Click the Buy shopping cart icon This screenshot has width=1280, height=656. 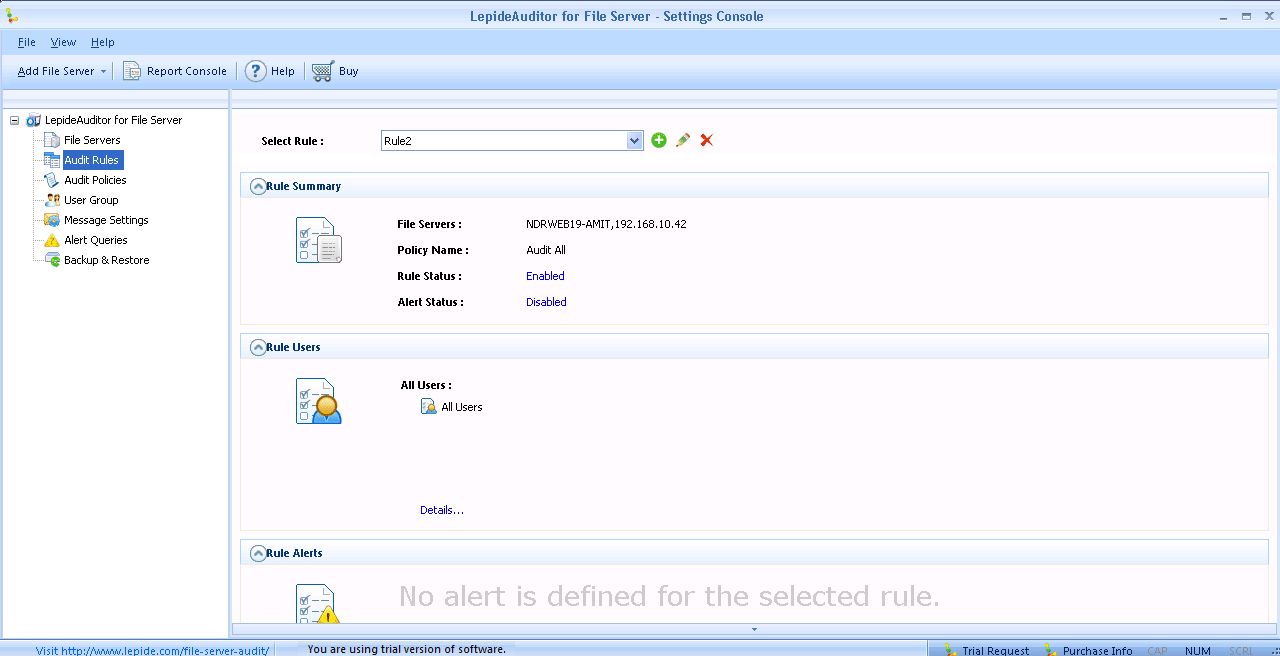point(322,71)
